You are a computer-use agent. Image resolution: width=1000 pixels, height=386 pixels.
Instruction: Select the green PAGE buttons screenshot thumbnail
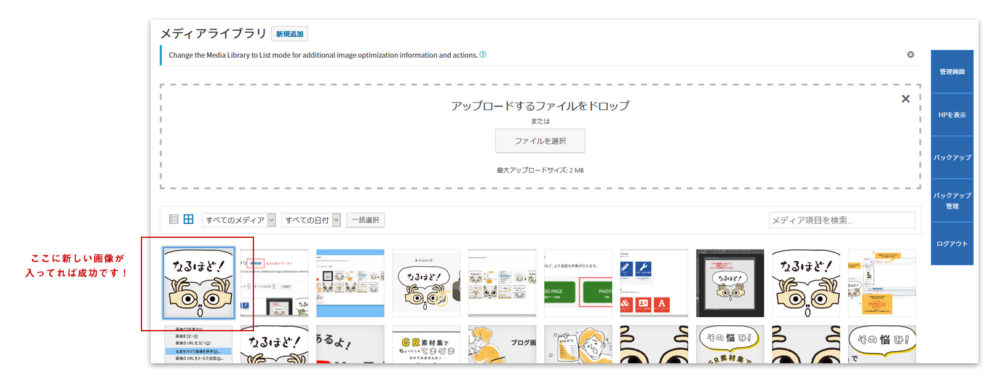pyautogui.click(x=578, y=283)
